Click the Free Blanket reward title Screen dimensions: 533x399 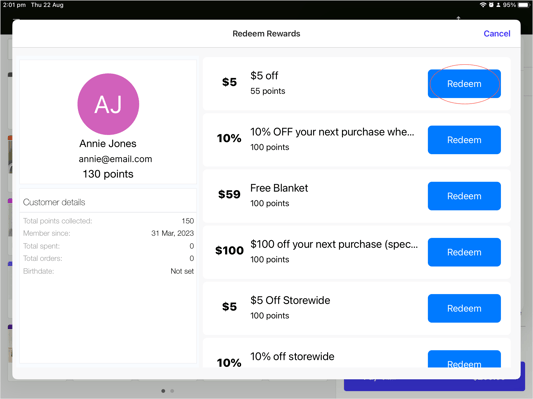(x=279, y=188)
